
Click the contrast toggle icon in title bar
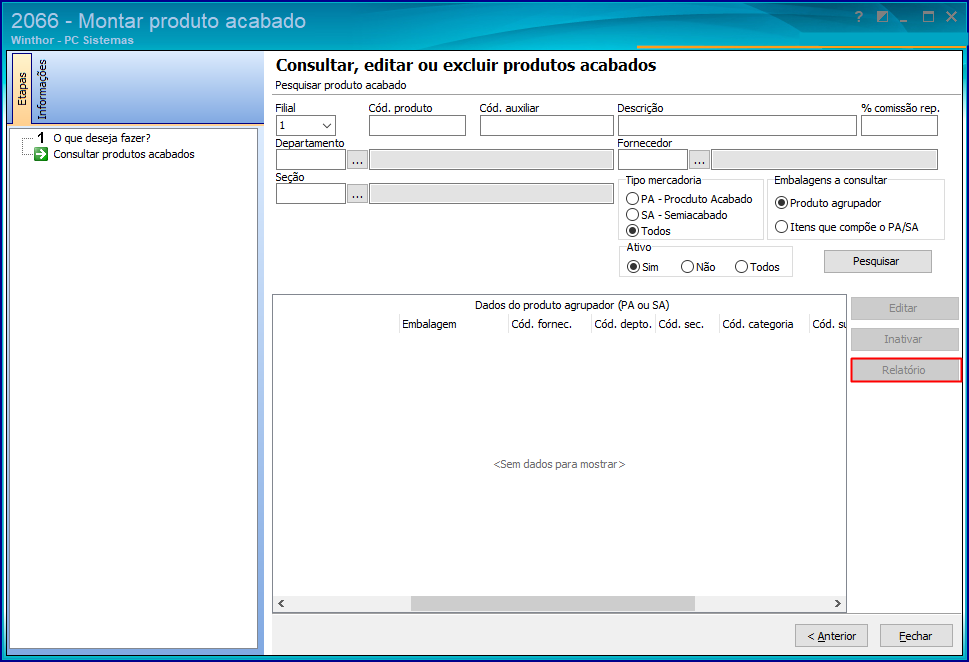[x=882, y=17]
